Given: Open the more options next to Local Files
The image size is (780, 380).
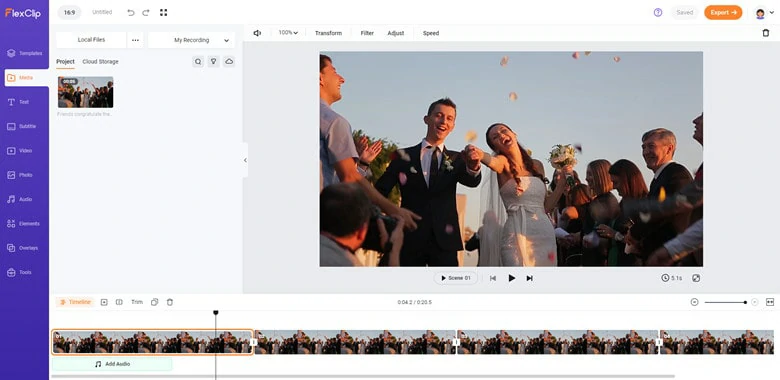Looking at the screenshot, I should 135,40.
